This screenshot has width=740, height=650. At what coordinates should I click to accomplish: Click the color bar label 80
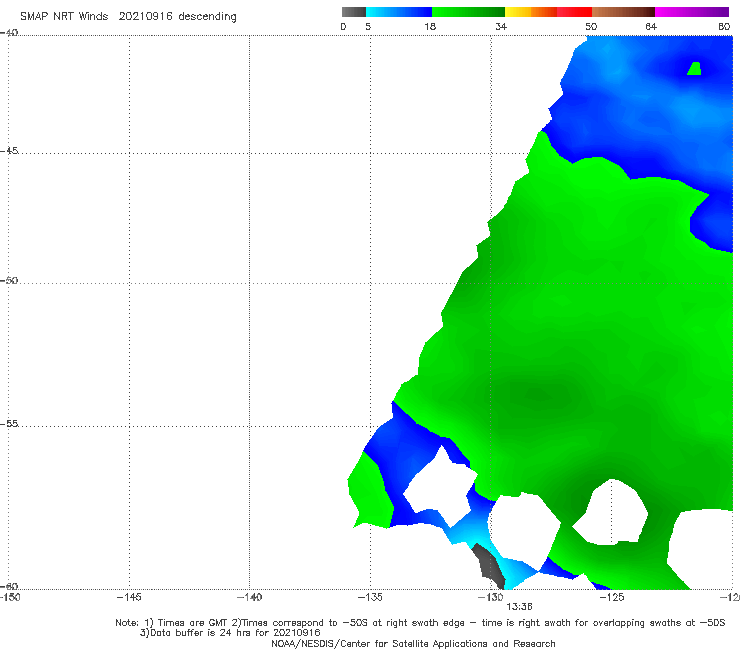[x=724, y=26]
